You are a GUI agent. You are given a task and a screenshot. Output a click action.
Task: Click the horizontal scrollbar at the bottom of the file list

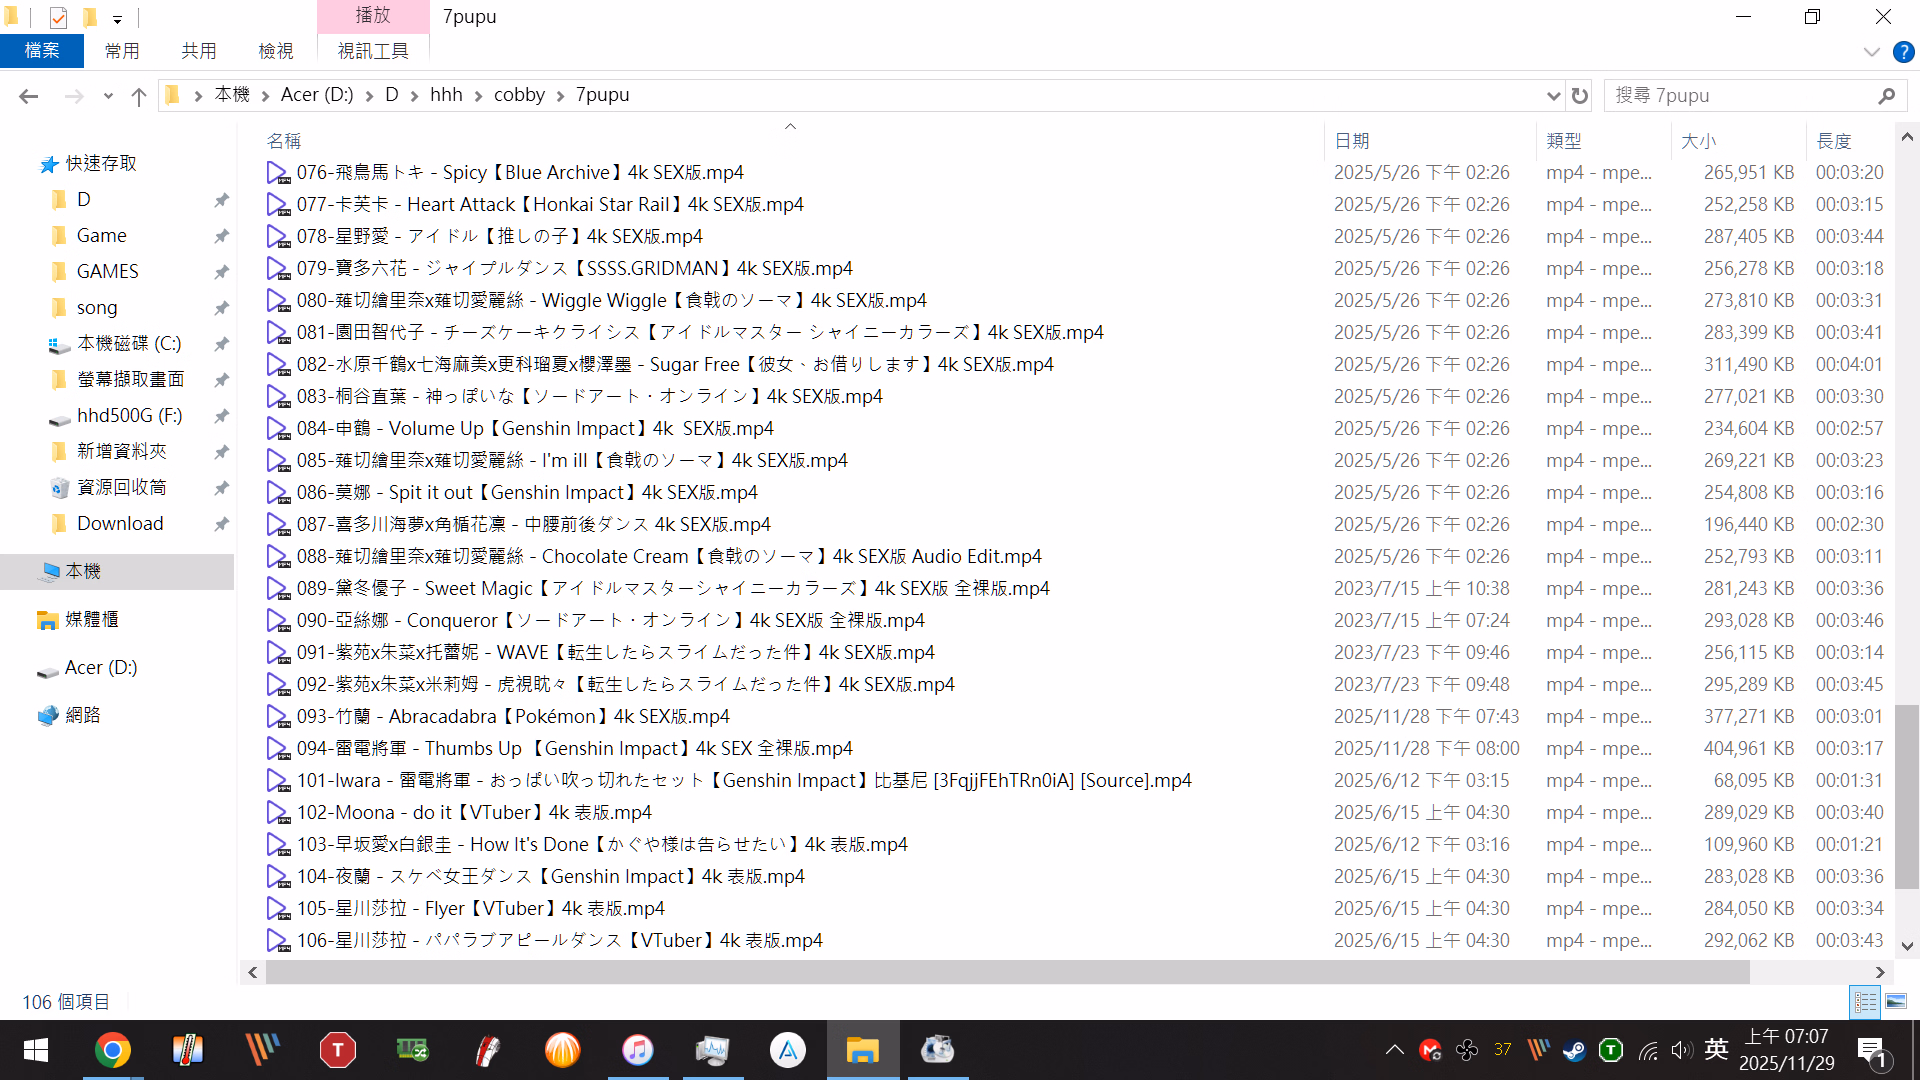1000,972
